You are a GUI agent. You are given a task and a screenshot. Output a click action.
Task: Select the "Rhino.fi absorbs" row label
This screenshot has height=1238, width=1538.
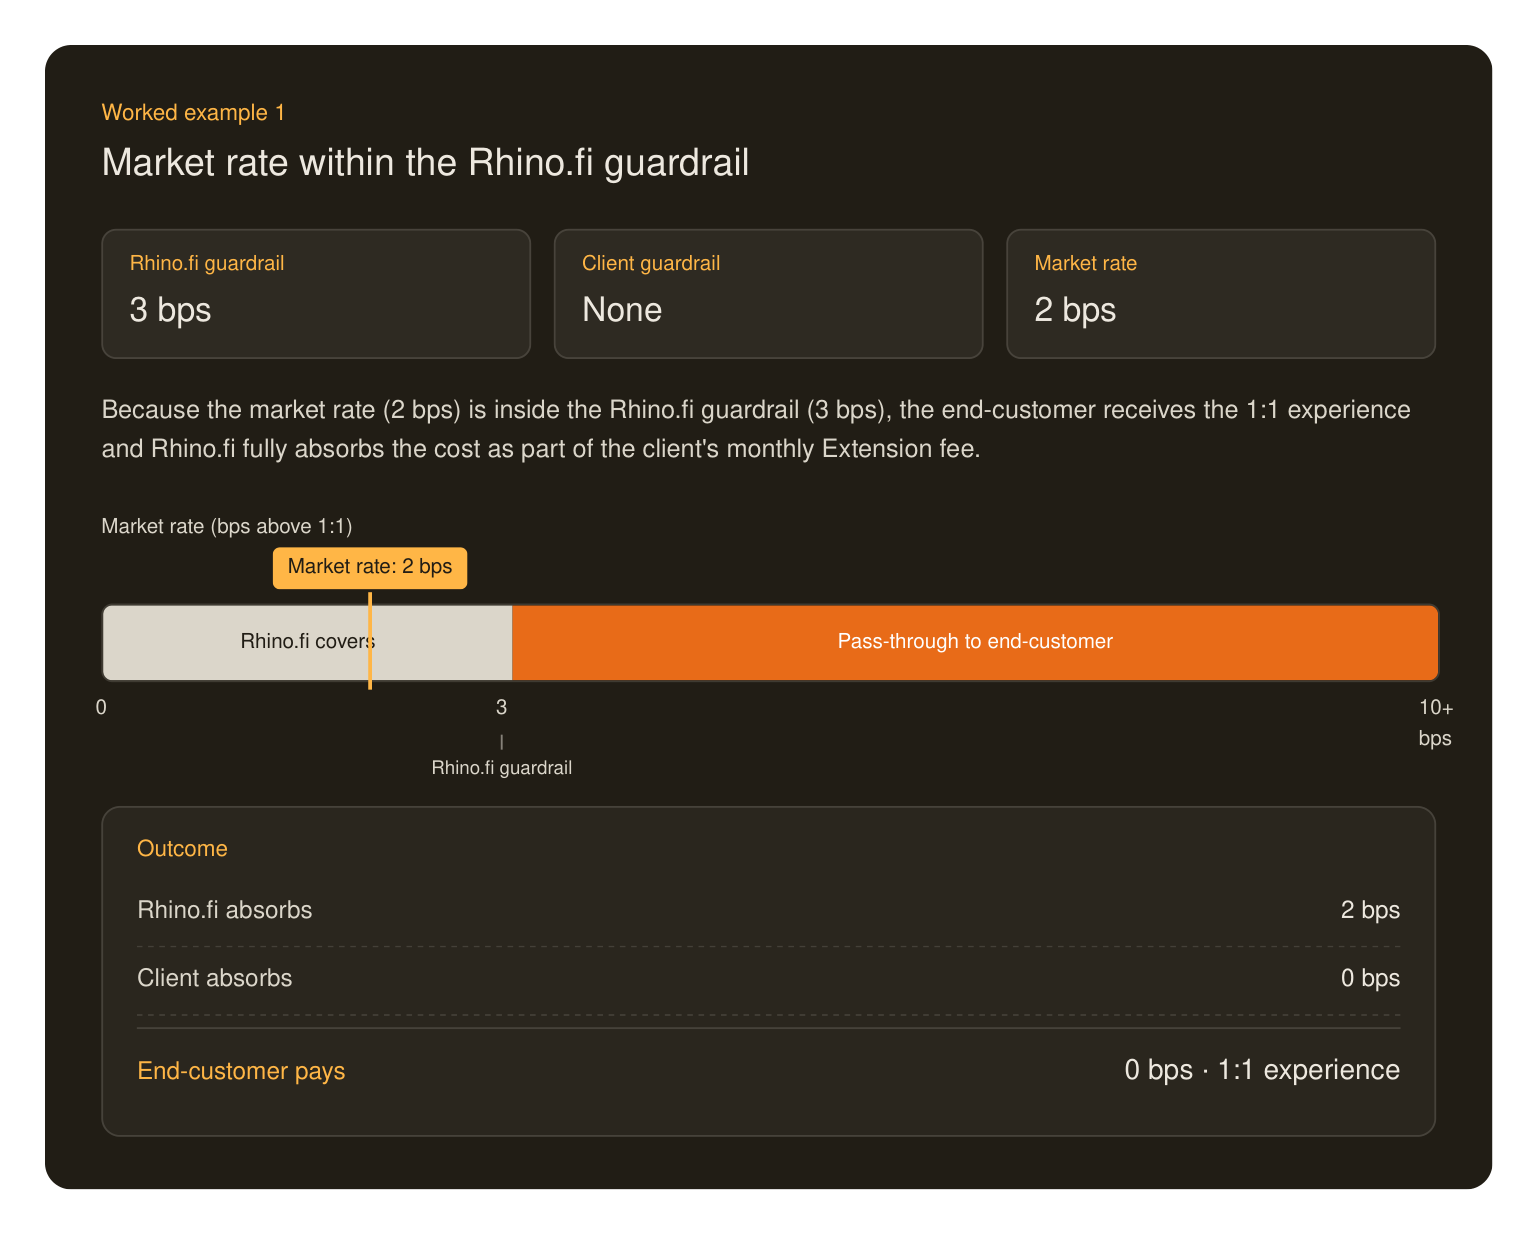[x=225, y=910]
